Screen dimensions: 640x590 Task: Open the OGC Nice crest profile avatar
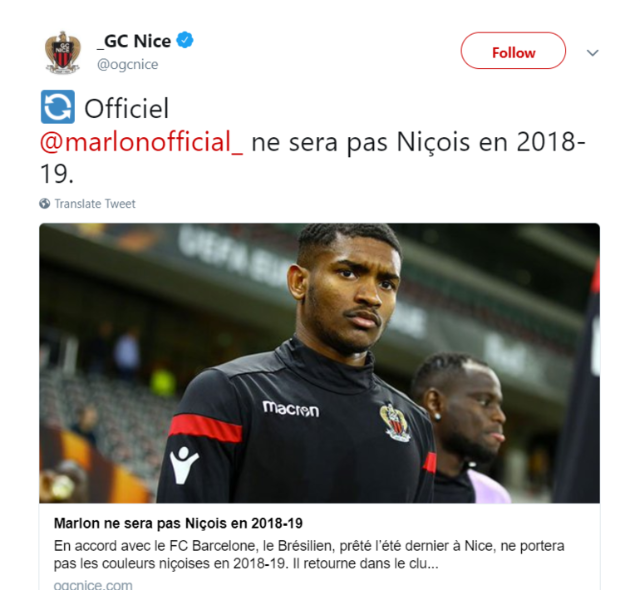pyautogui.click(x=62, y=52)
